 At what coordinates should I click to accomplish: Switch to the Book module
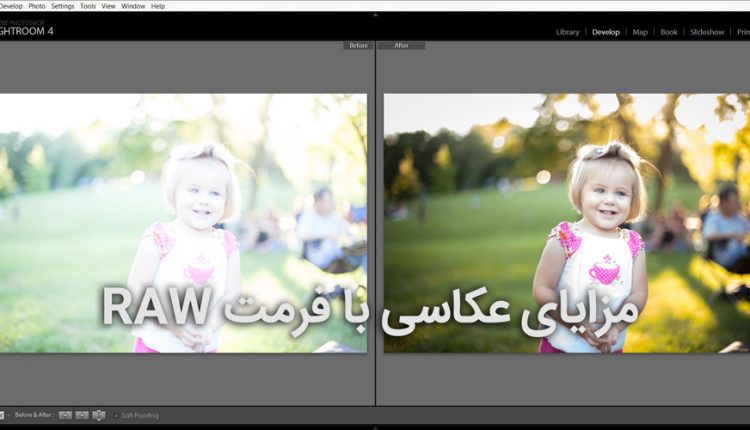669,32
